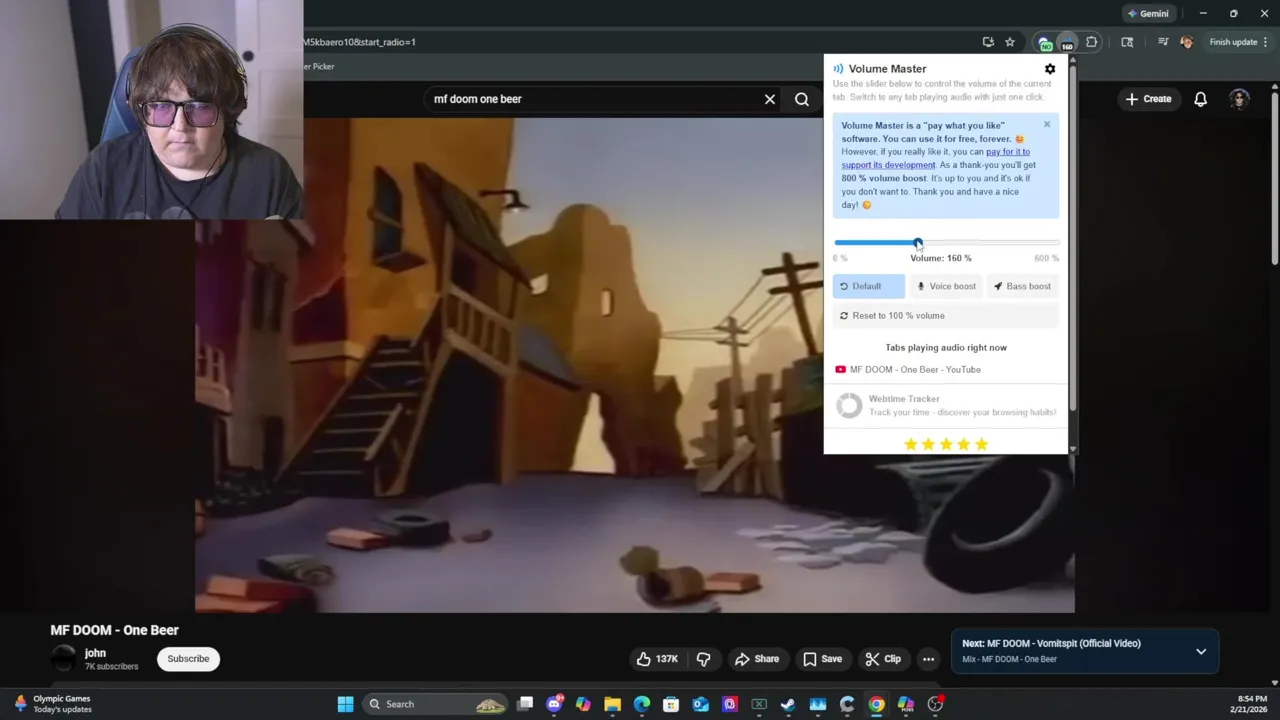Subscribe to the john channel
Image resolution: width=1280 pixels, height=720 pixels.
pyautogui.click(x=188, y=659)
